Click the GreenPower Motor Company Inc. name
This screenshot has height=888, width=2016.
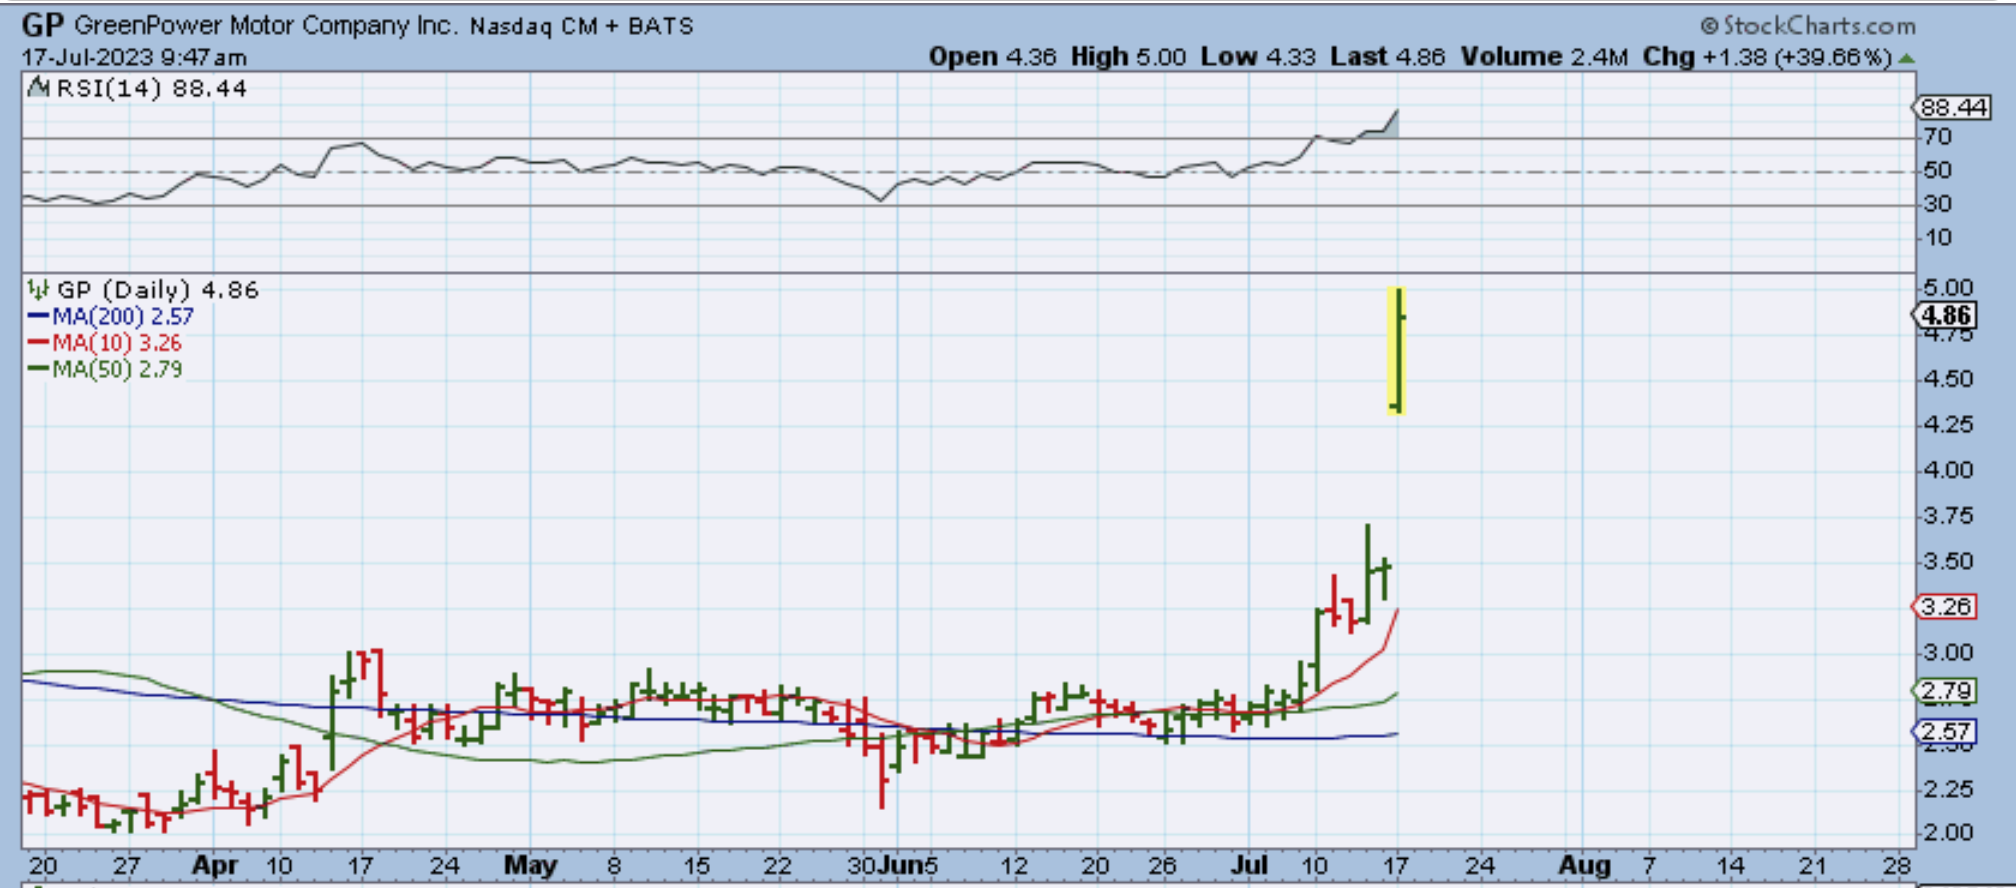266,25
